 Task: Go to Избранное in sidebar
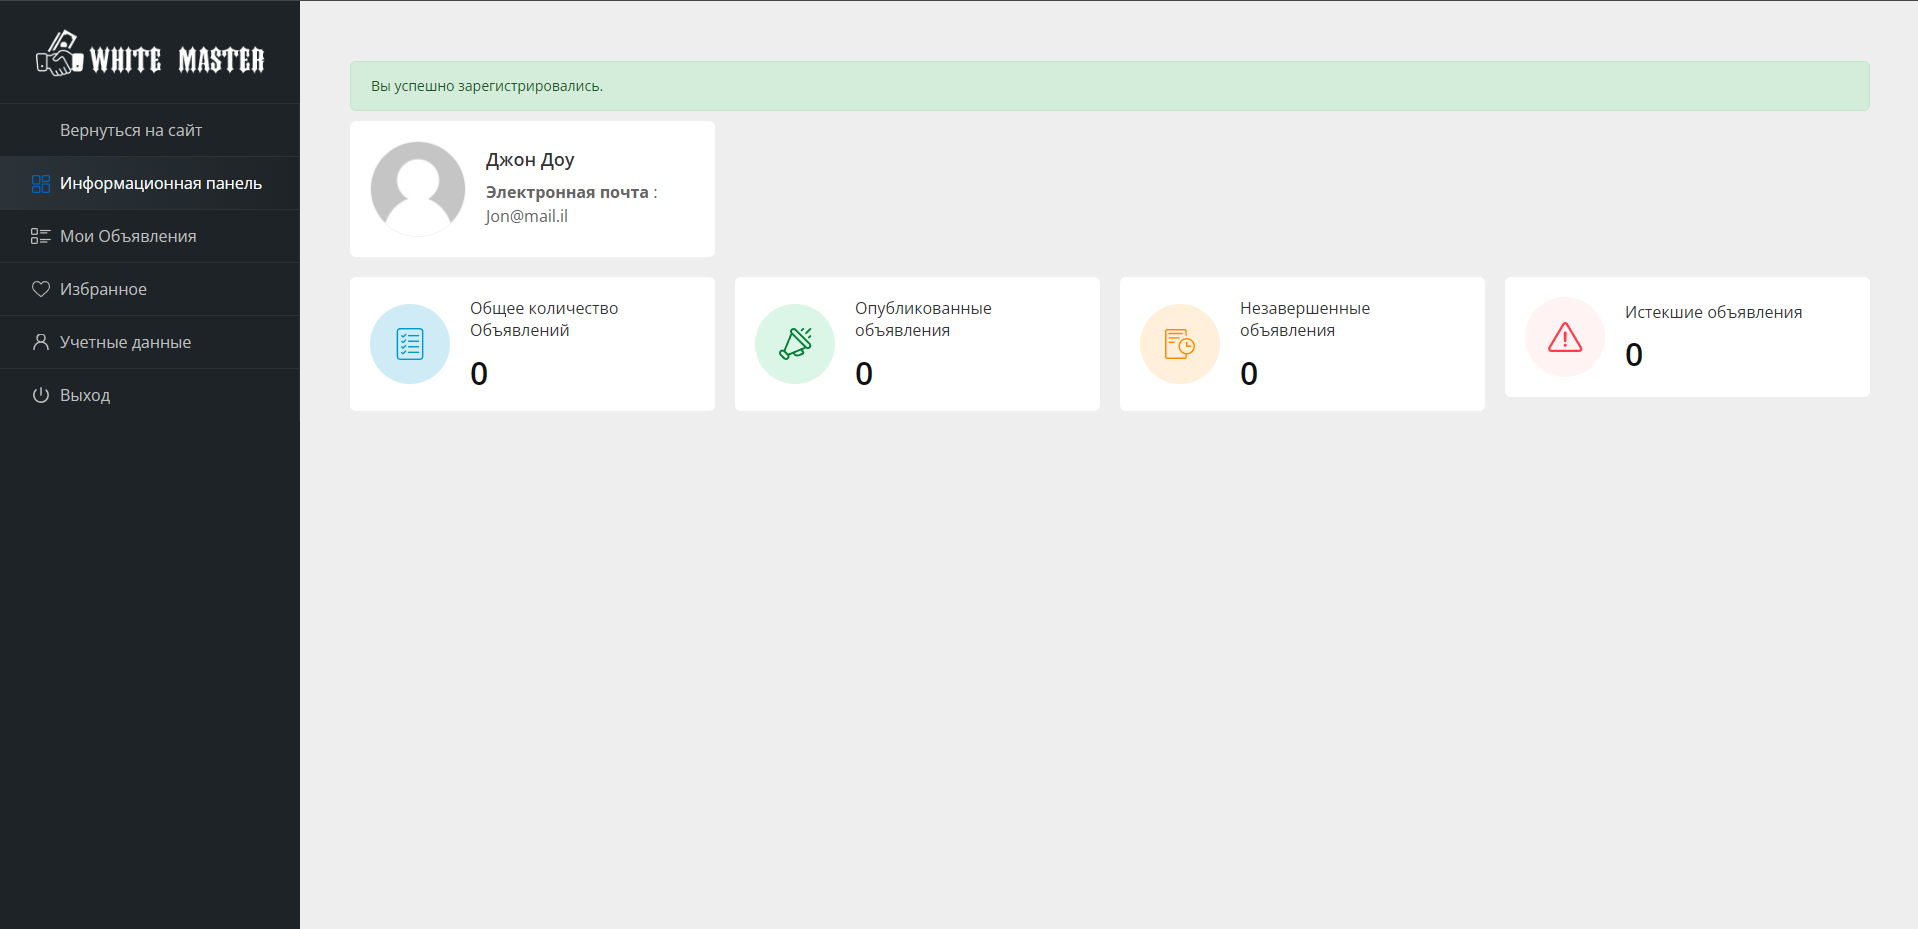103,290
